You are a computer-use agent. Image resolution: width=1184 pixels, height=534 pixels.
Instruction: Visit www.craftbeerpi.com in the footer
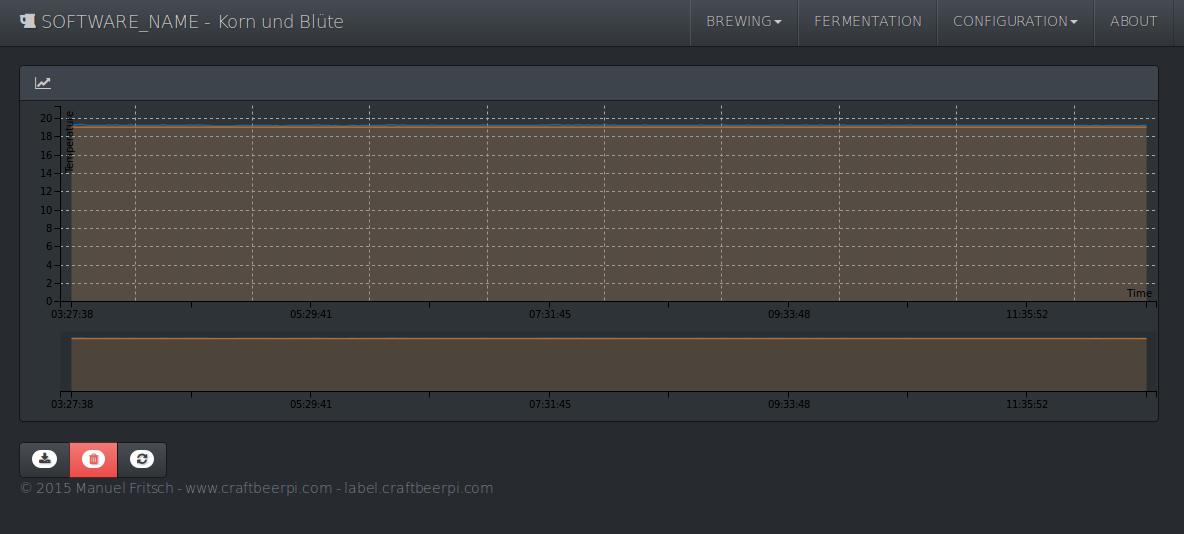pyautogui.click(x=258, y=488)
